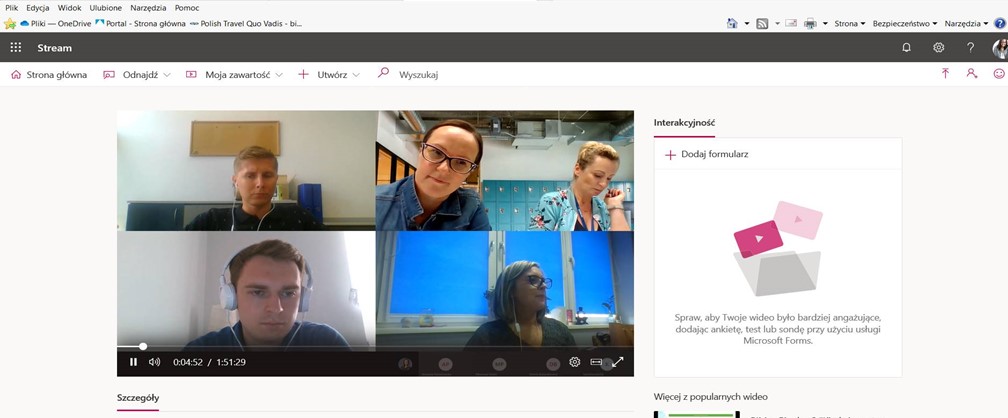Screen dimensions: 1008x418
Task: Expand the RSS feed dropdown arrow
Action: (777, 24)
